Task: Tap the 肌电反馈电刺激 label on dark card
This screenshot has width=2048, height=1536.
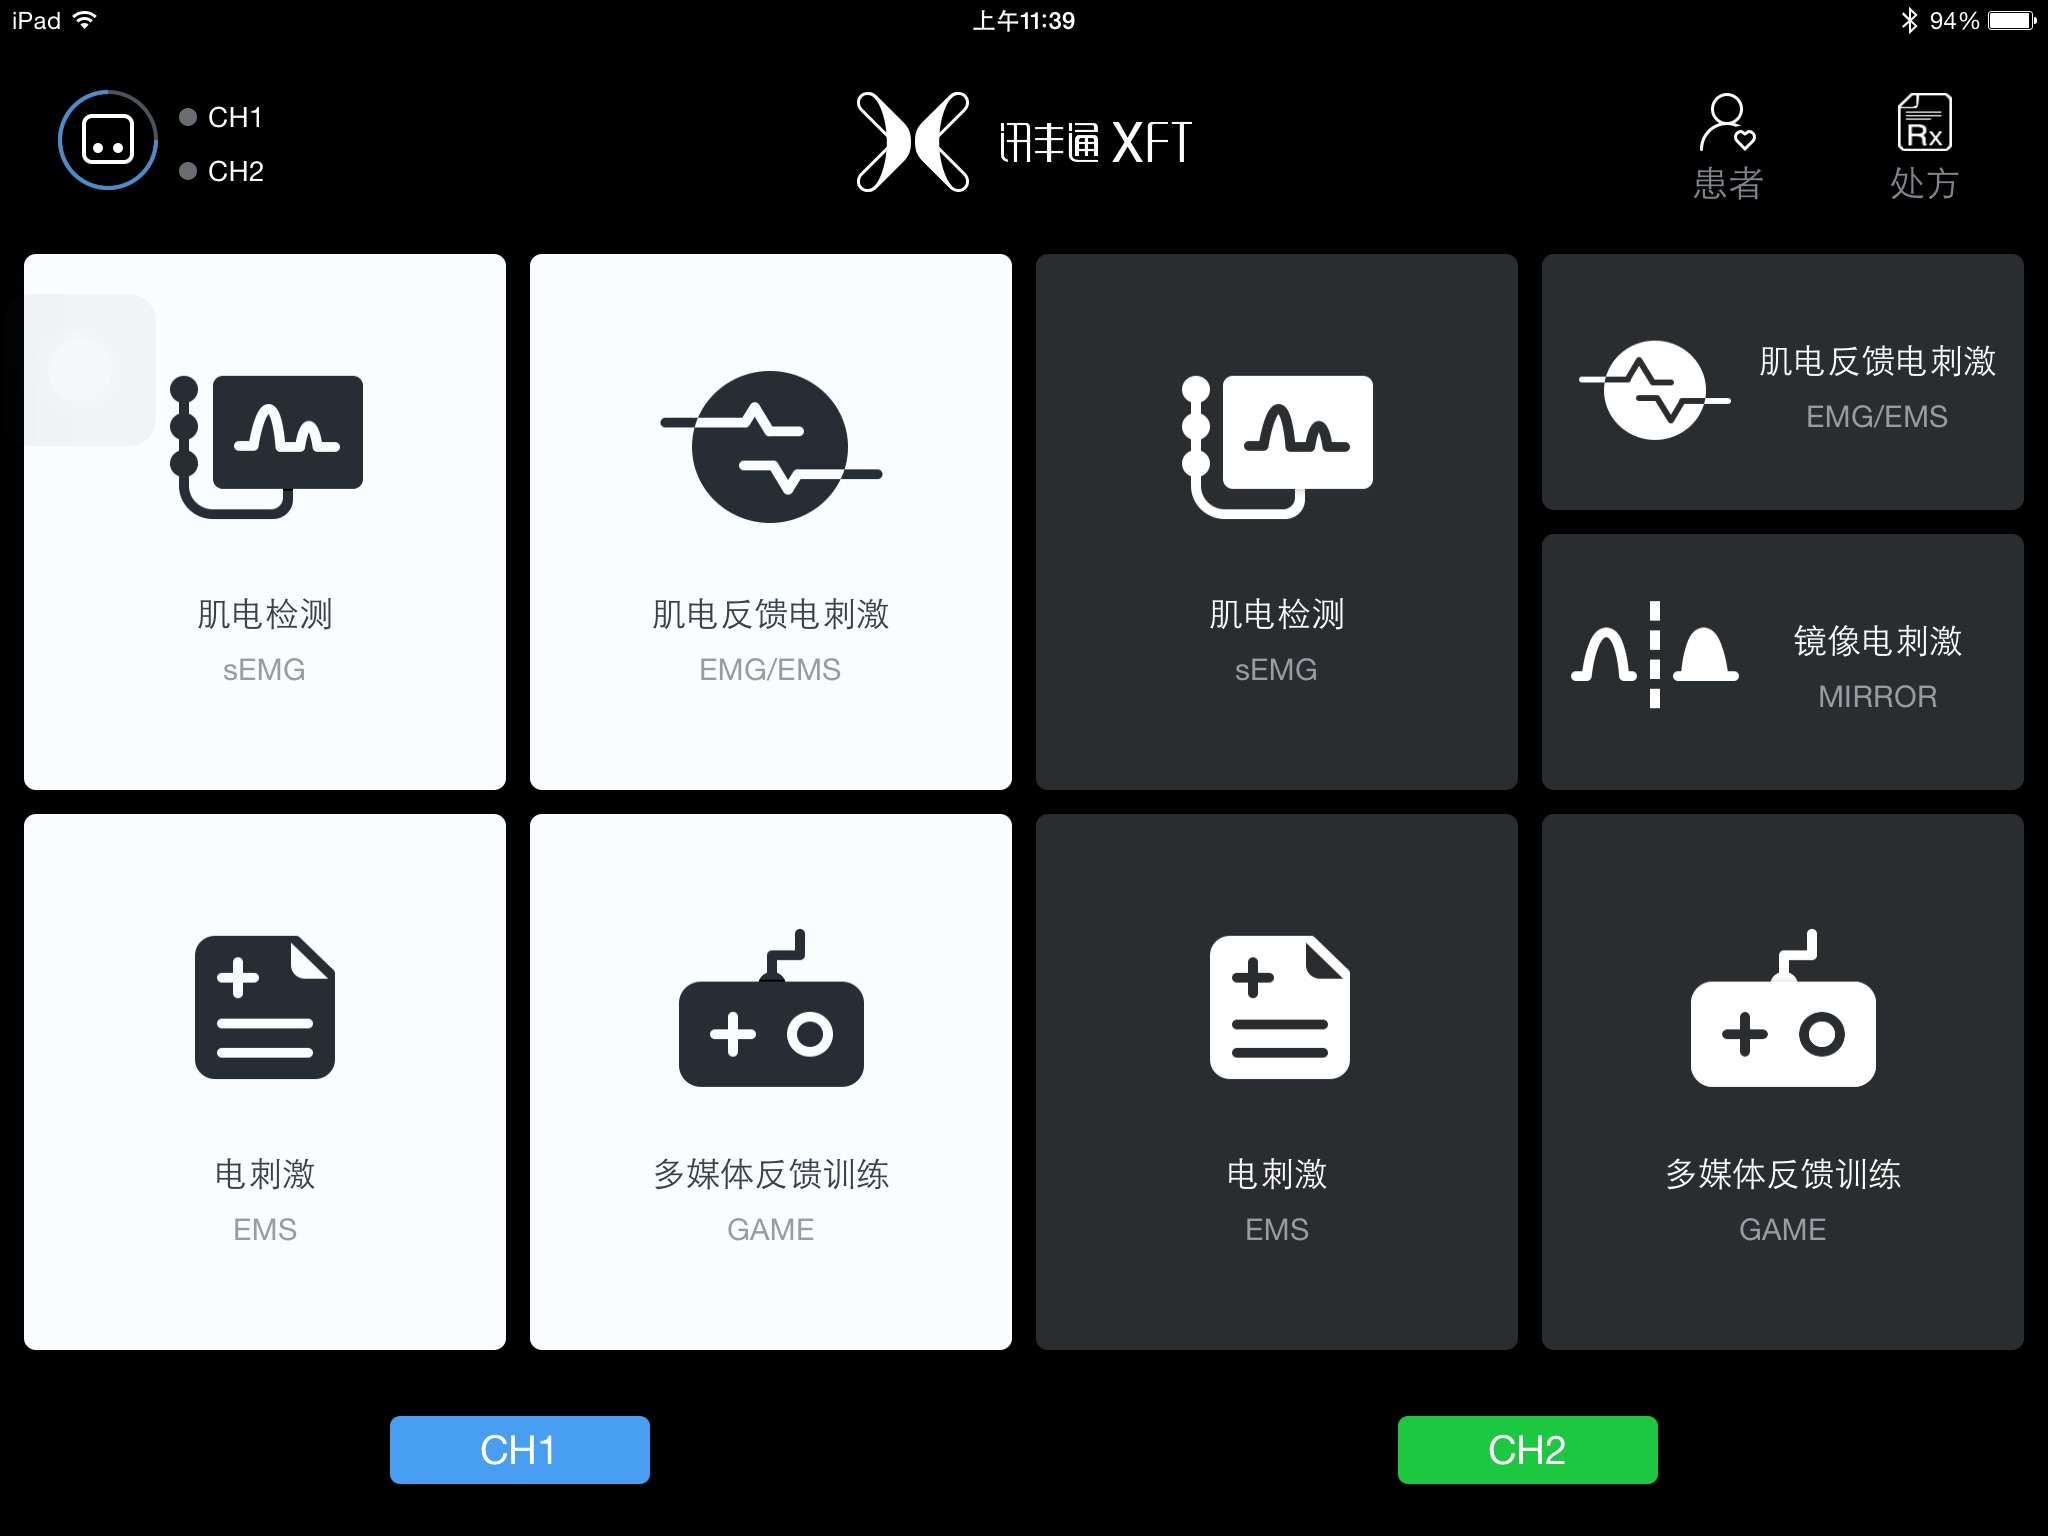Action: tap(1878, 361)
